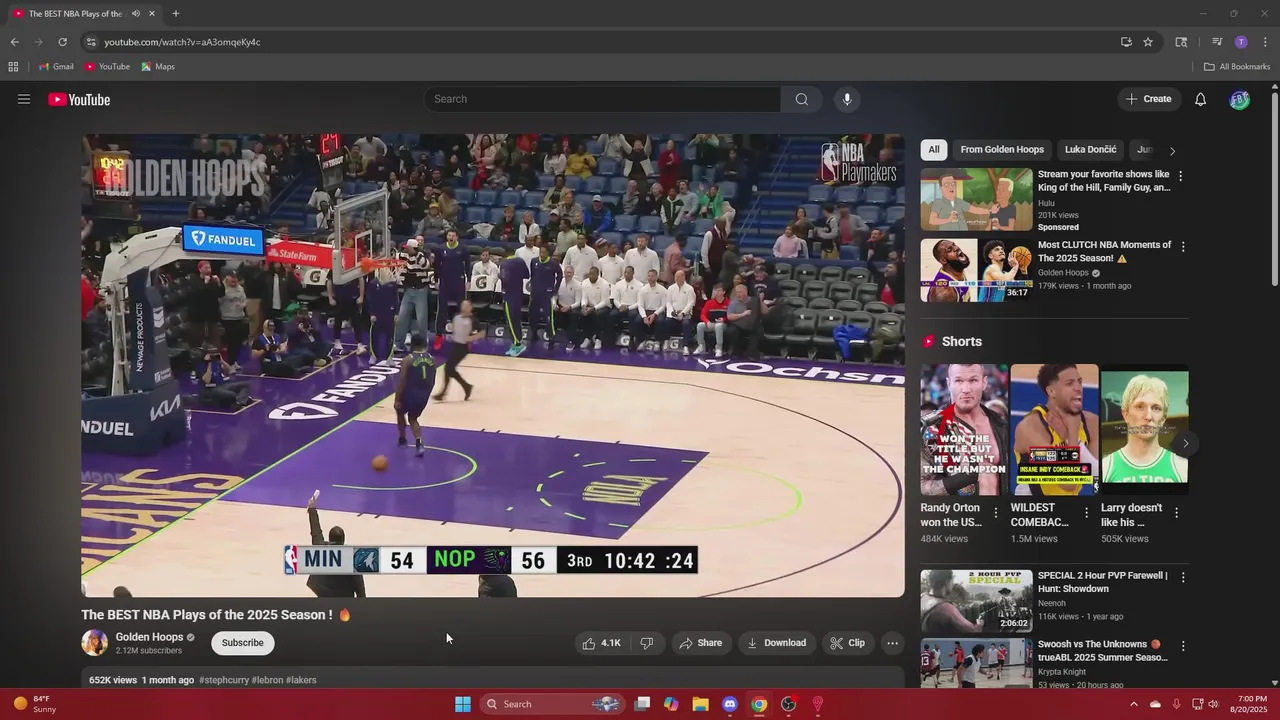1280x720 pixels.
Task: Open options for SPECIAL 2 Hour PVP video
Action: [1182, 577]
